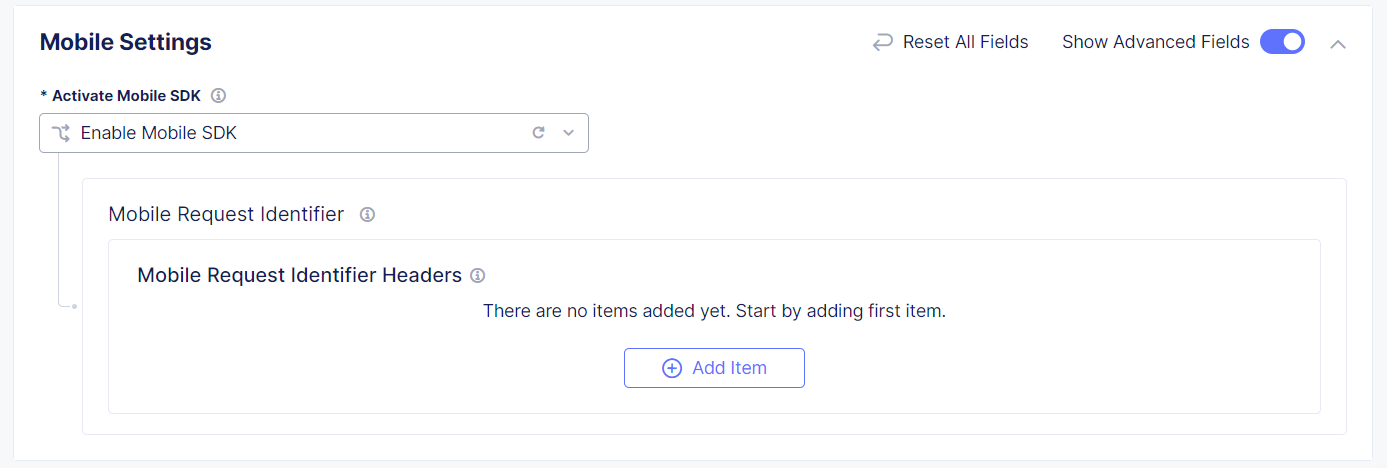Click the Mobile Request Identifier section title

pos(226,214)
